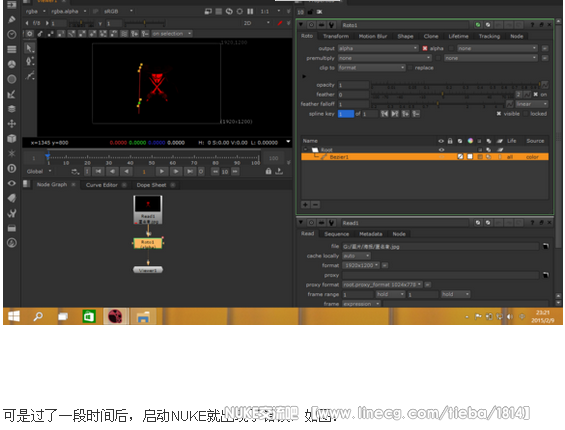Enable the locked checkbox
The width and height of the screenshot is (565, 430).
(526, 114)
